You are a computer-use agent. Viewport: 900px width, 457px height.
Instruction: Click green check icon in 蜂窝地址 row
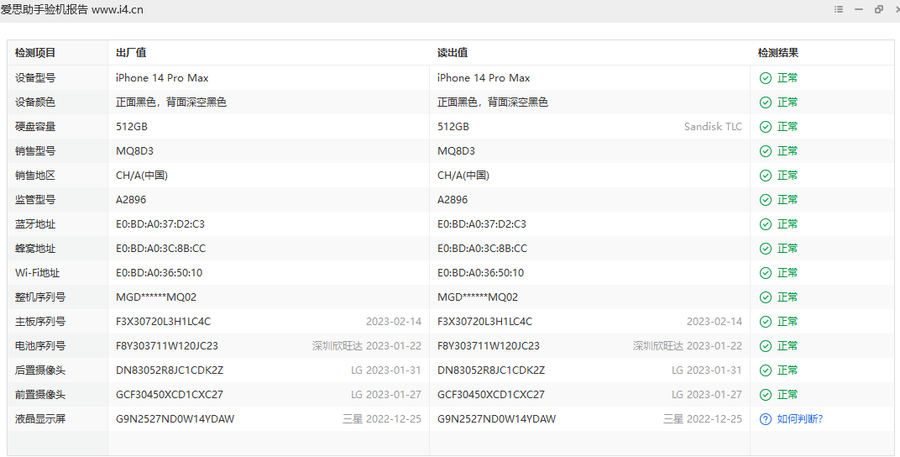765,249
